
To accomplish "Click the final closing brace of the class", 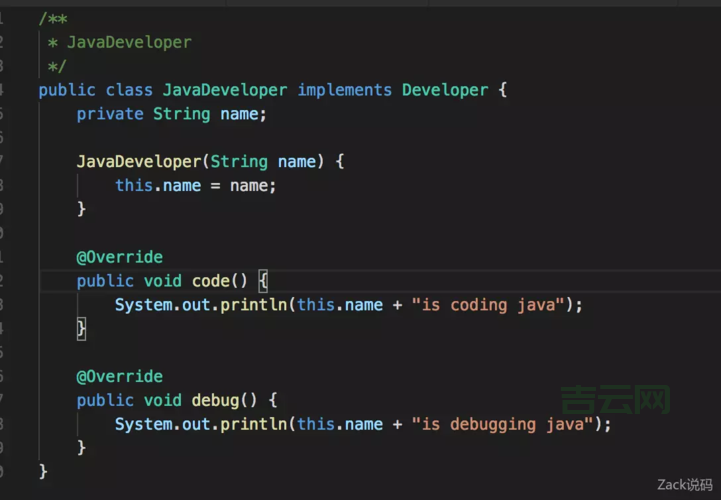I will 43,471.
